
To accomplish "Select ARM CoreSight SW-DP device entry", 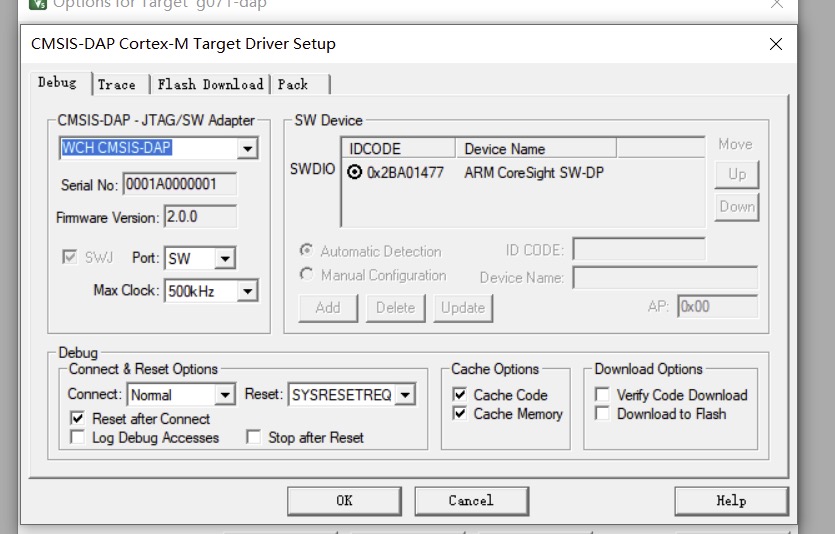I will click(534, 172).
